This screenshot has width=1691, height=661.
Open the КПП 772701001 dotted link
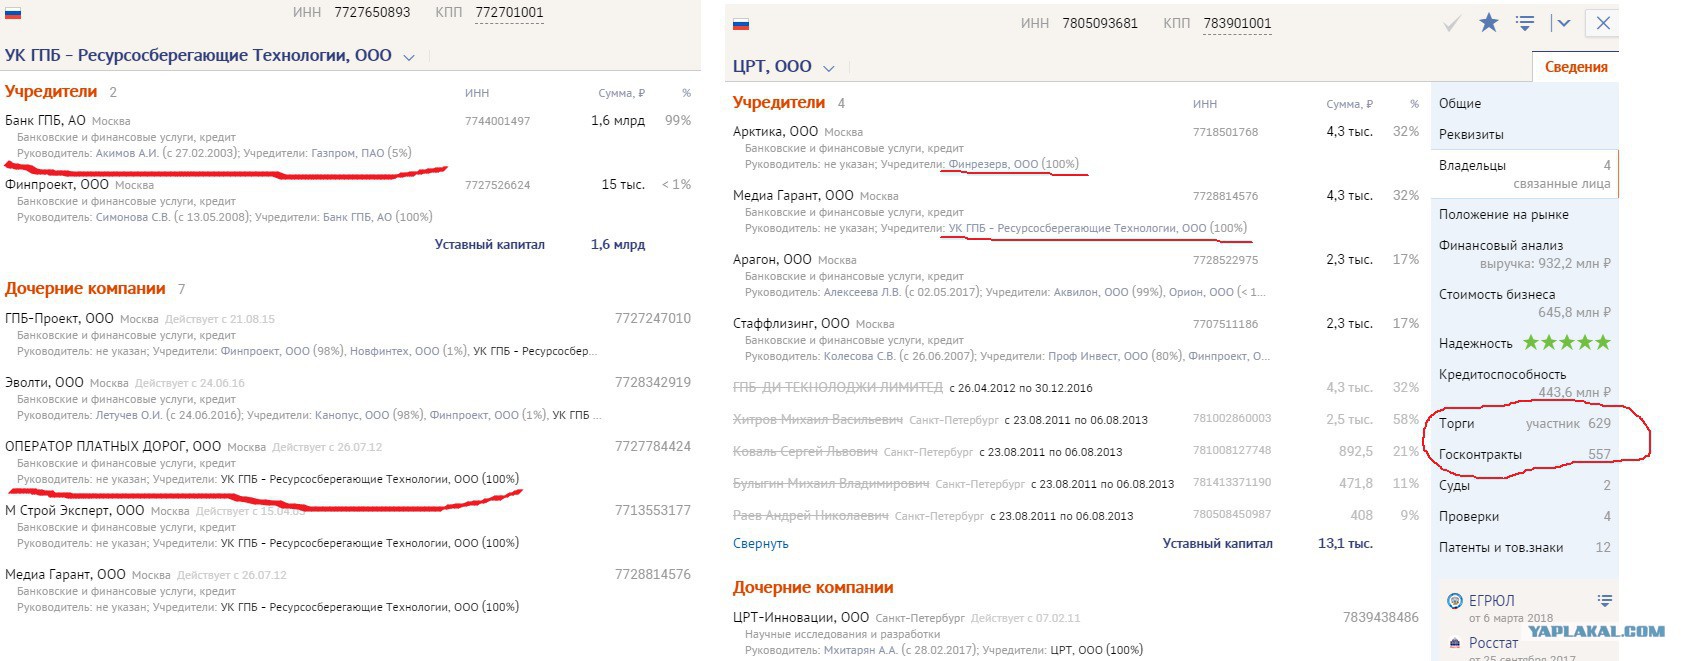[509, 13]
